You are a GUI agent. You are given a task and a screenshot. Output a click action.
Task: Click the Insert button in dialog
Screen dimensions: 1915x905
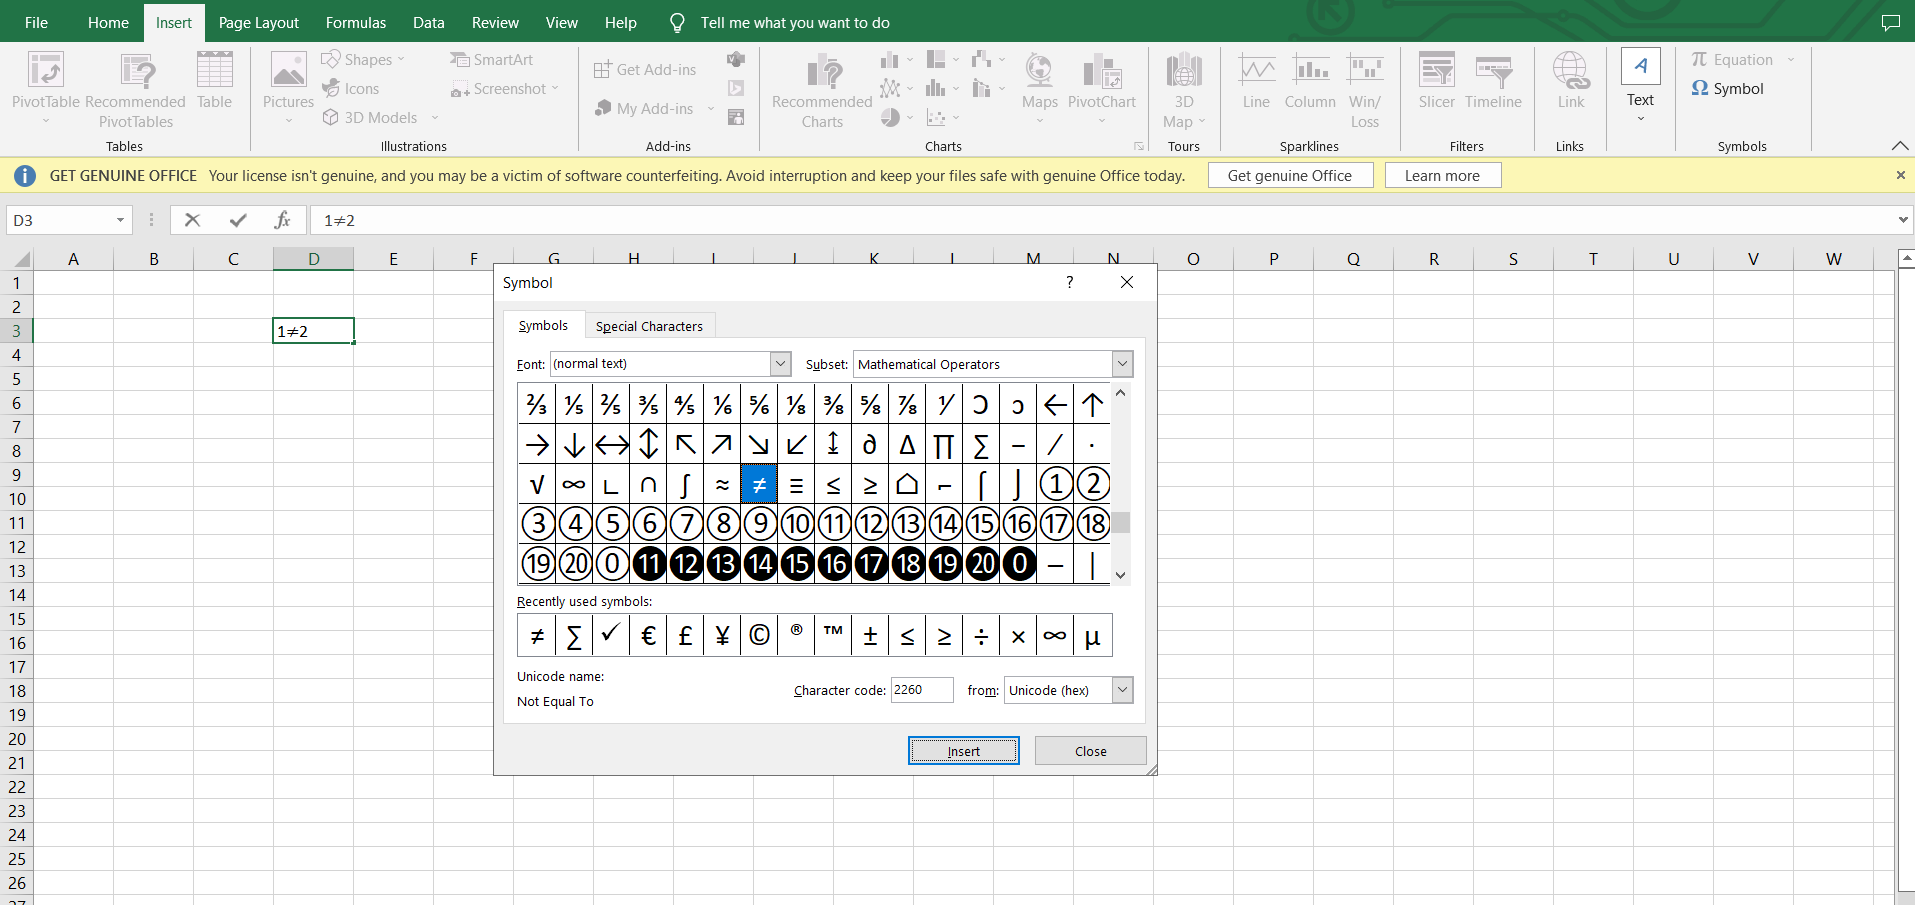[964, 751]
